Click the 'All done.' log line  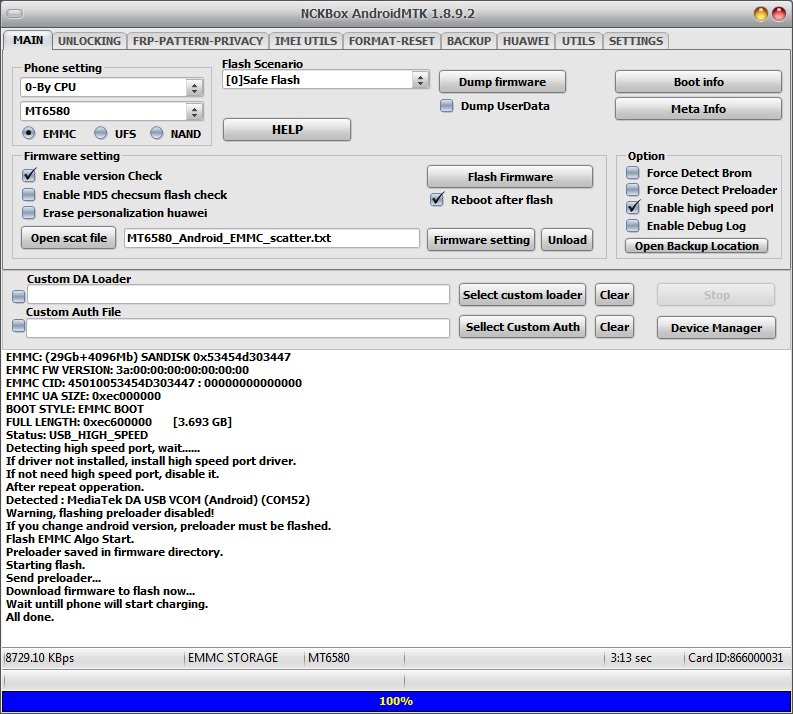click(30, 617)
